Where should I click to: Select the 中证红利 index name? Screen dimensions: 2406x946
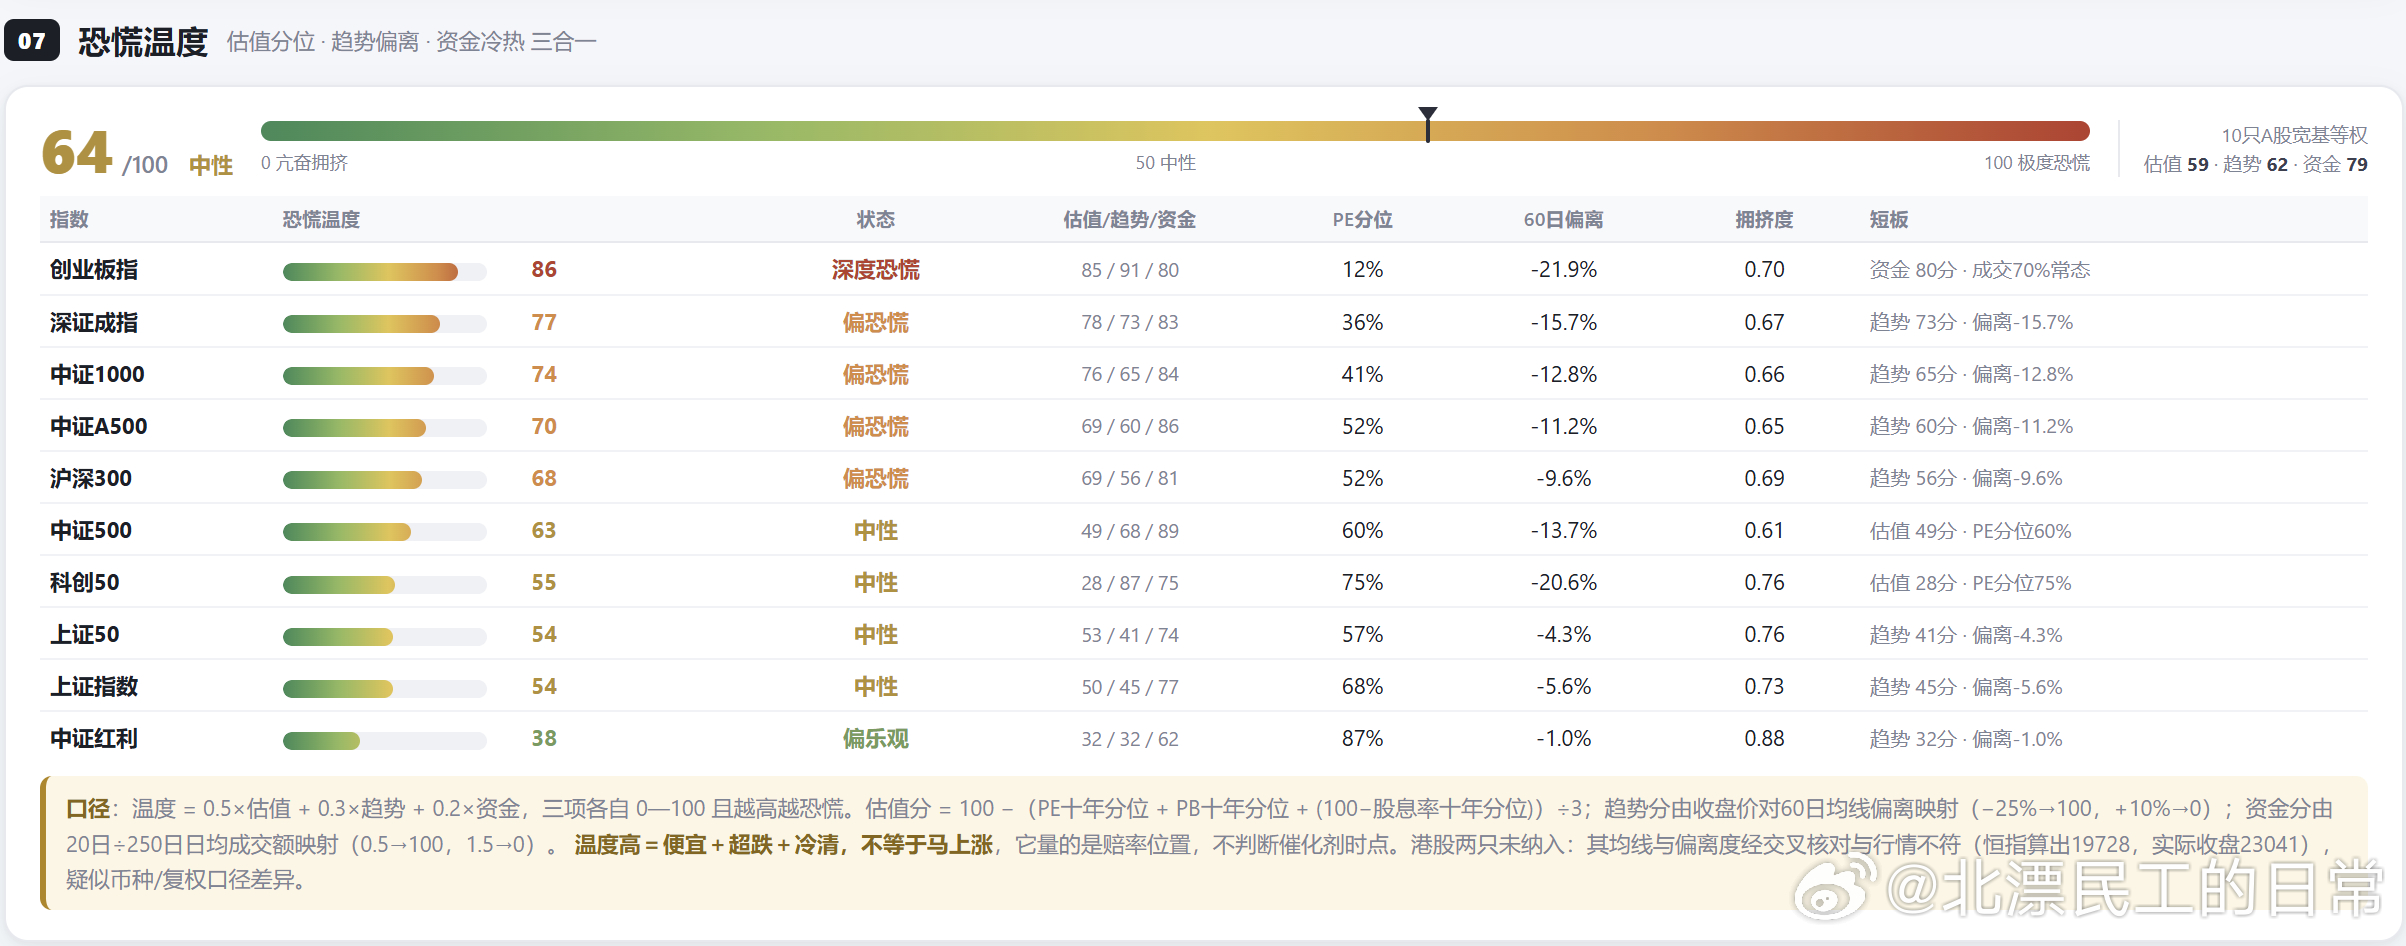pyautogui.click(x=94, y=739)
